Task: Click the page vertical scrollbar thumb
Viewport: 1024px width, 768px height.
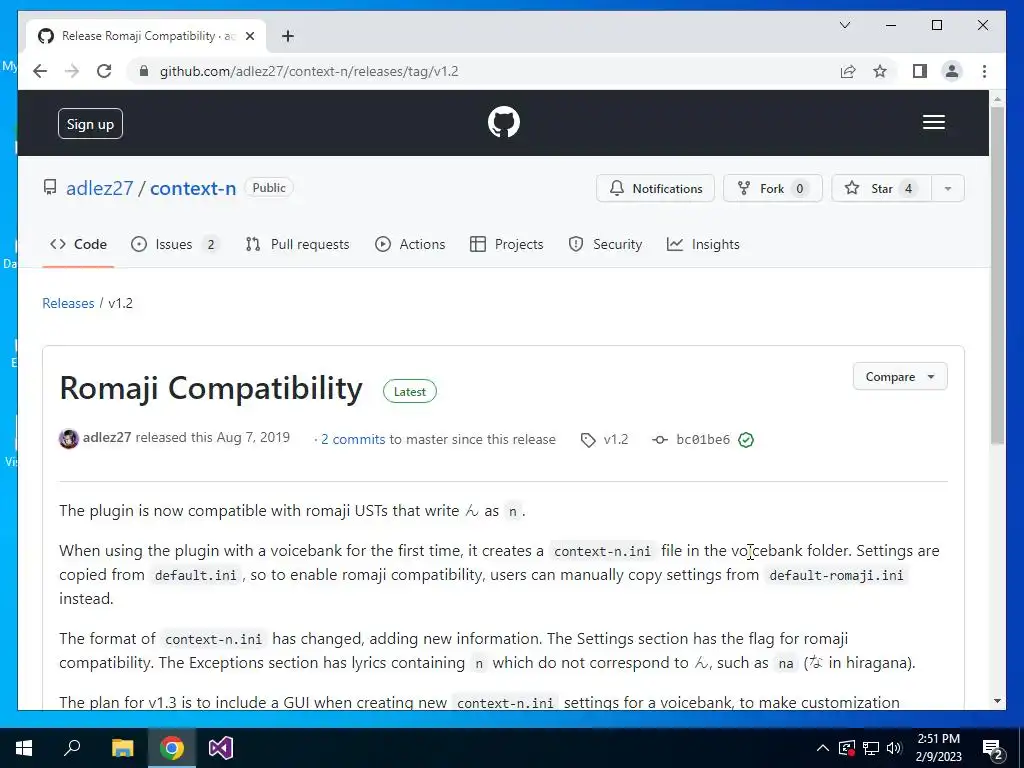Action: (x=997, y=275)
